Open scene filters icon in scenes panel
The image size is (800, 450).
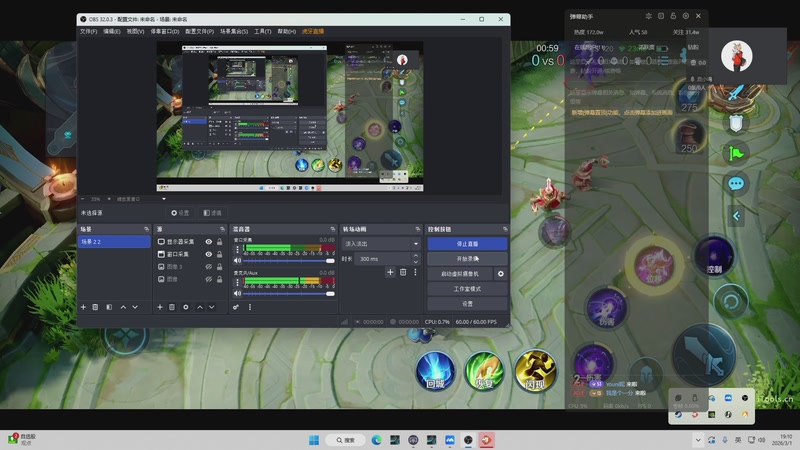(109, 307)
